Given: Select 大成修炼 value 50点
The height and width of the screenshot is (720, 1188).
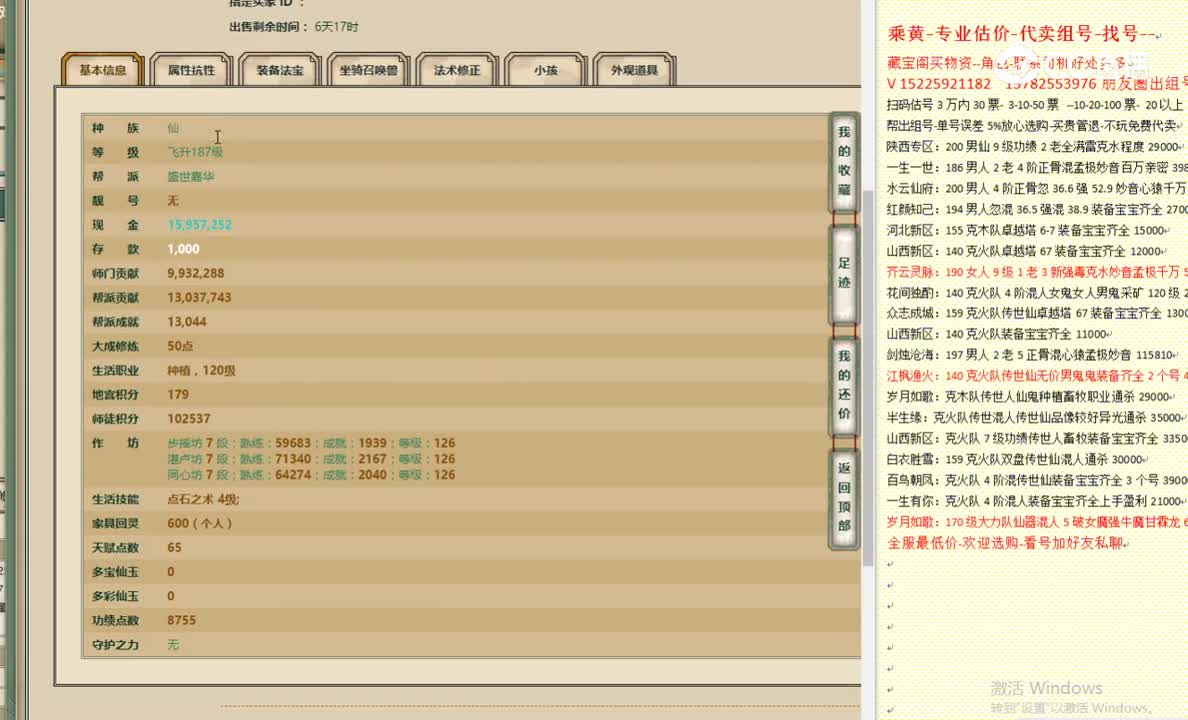Looking at the screenshot, I should pyautogui.click(x=180, y=346).
